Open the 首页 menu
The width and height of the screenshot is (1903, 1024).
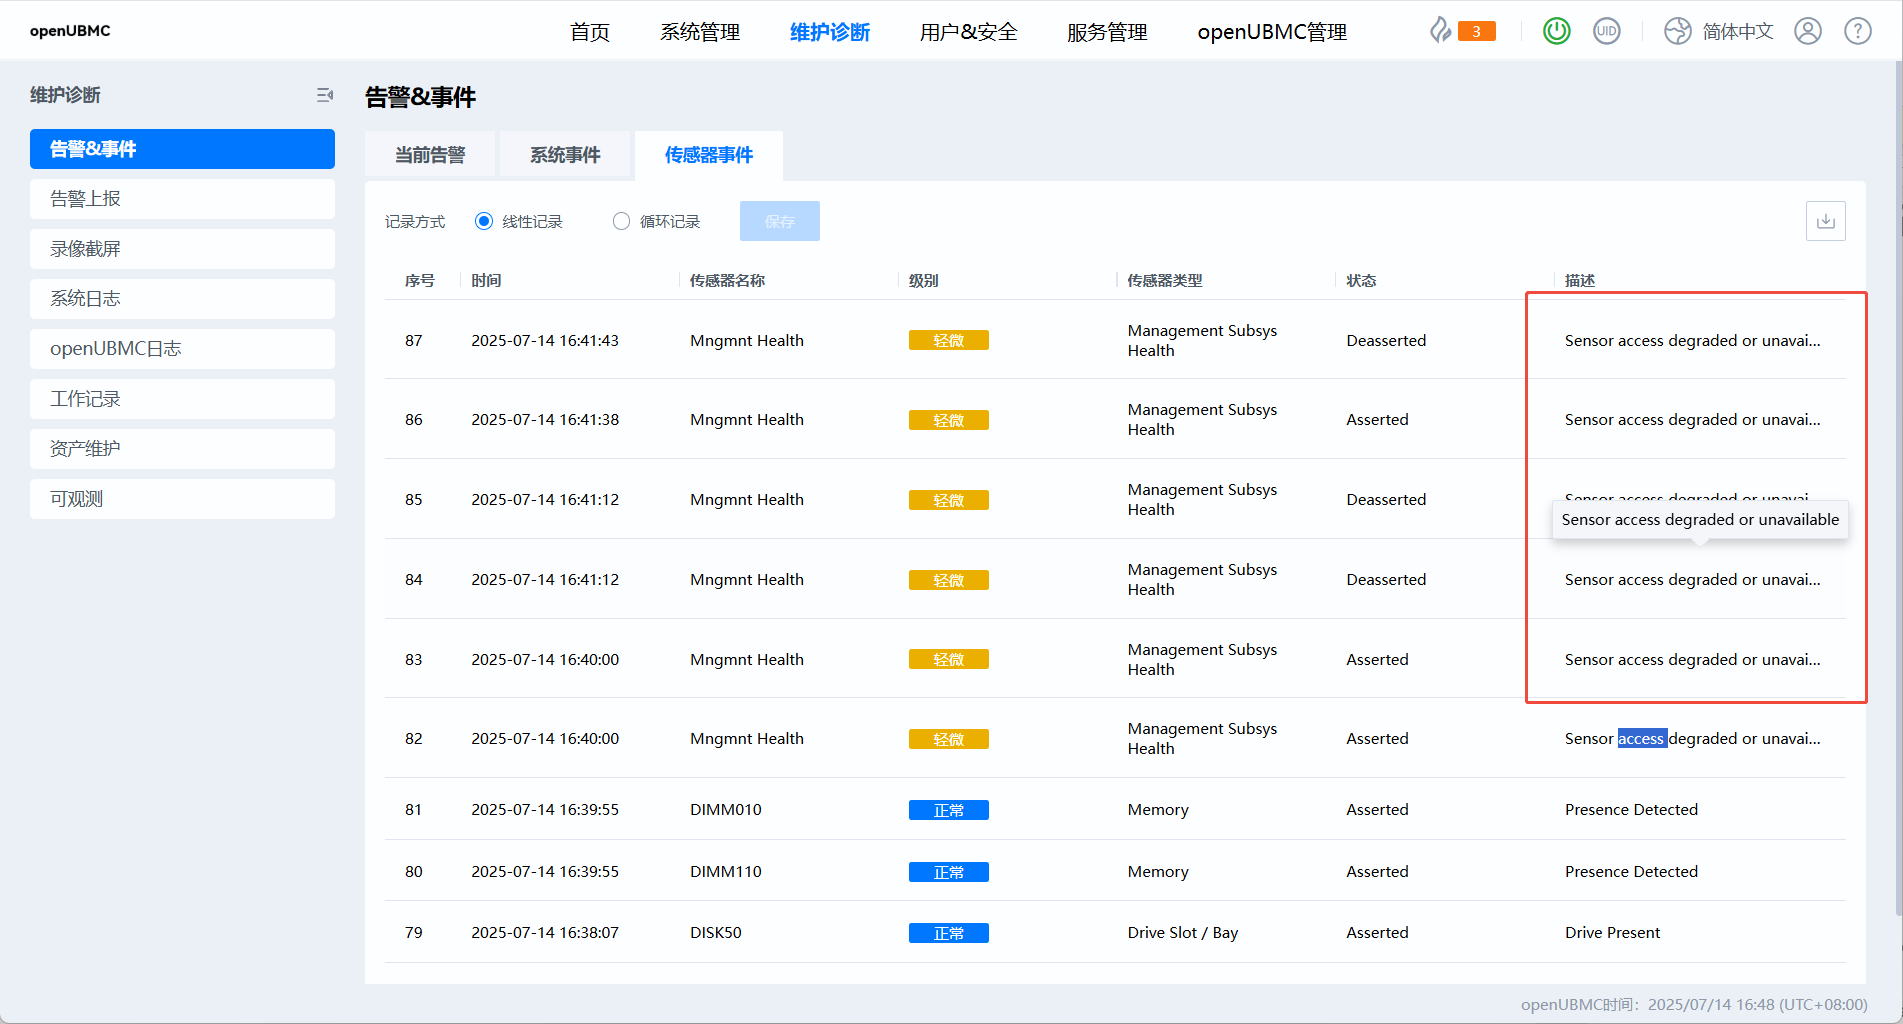(590, 32)
